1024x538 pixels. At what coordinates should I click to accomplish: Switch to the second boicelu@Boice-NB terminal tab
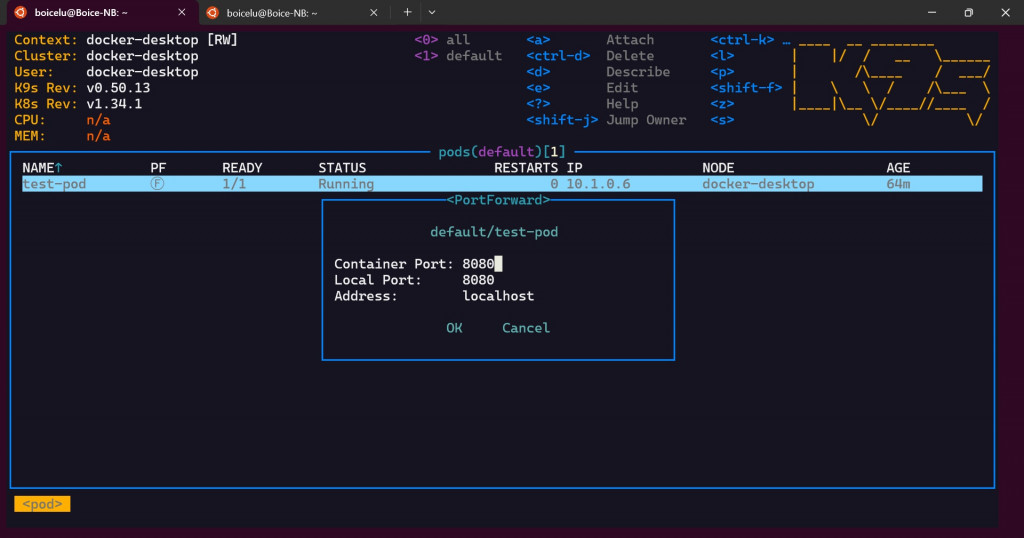292,12
